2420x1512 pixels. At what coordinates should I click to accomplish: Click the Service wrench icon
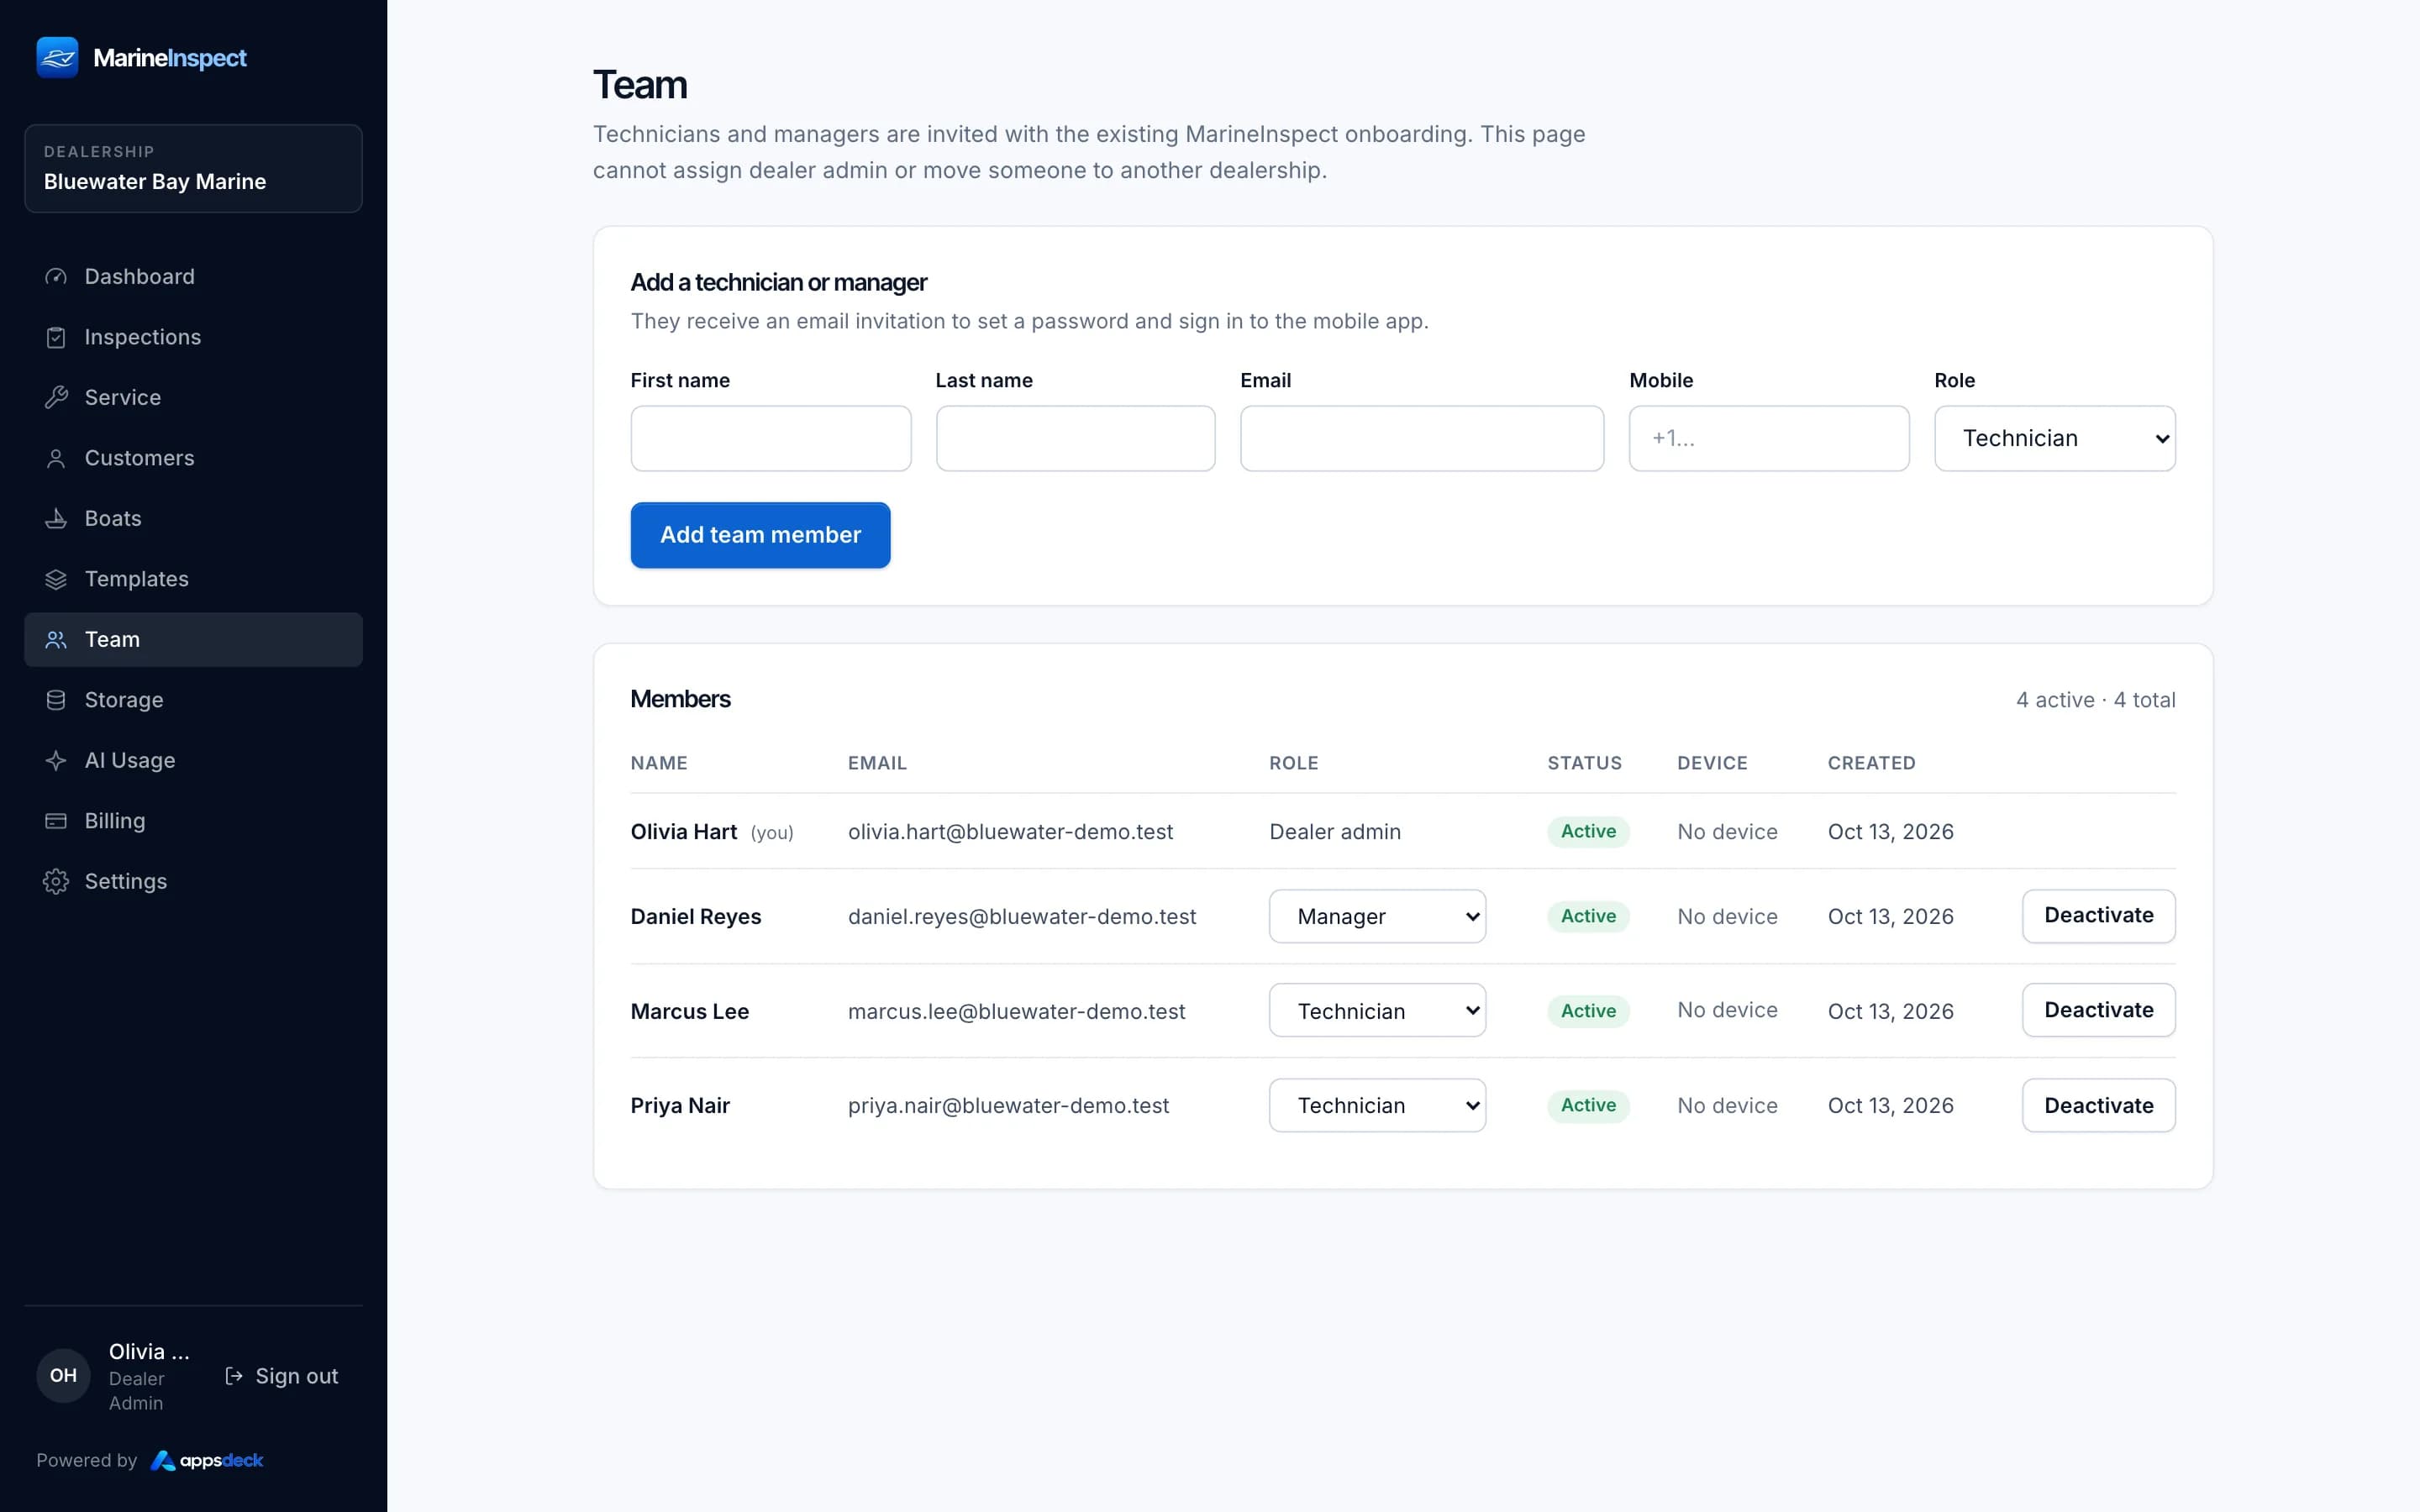point(56,397)
